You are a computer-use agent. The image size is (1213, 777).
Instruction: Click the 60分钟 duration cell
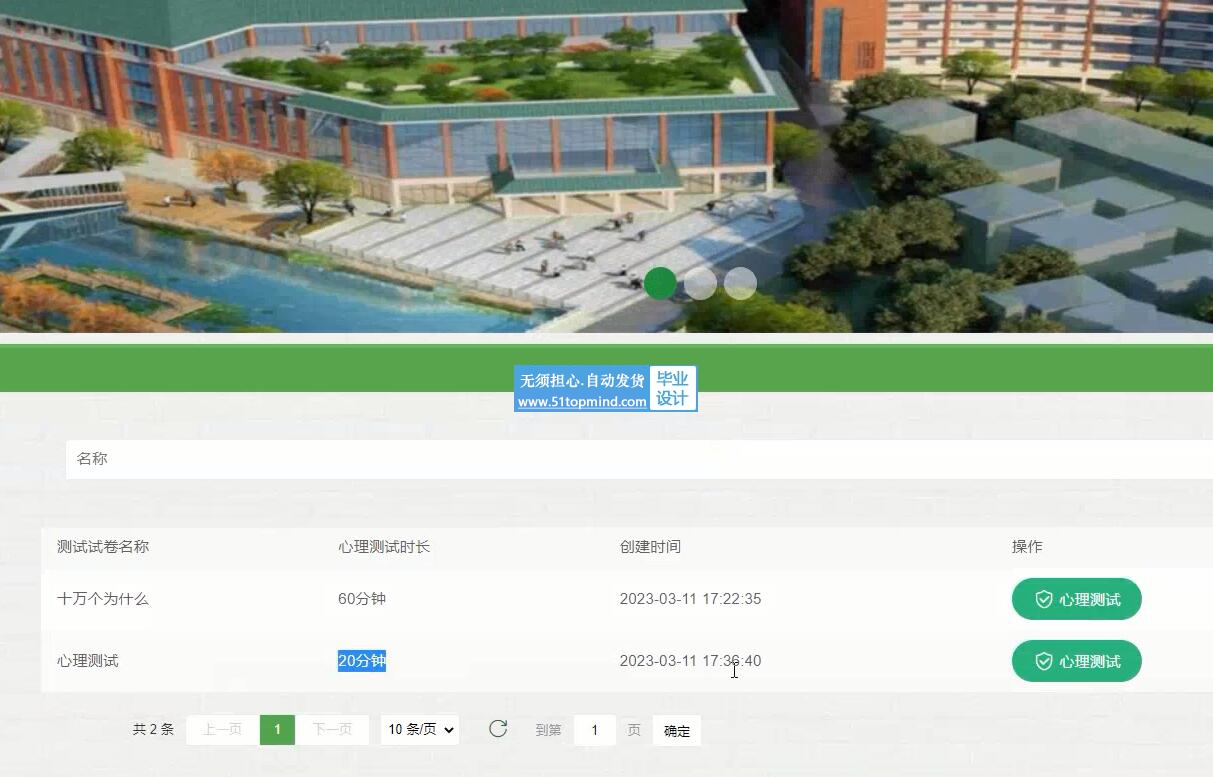click(x=362, y=599)
